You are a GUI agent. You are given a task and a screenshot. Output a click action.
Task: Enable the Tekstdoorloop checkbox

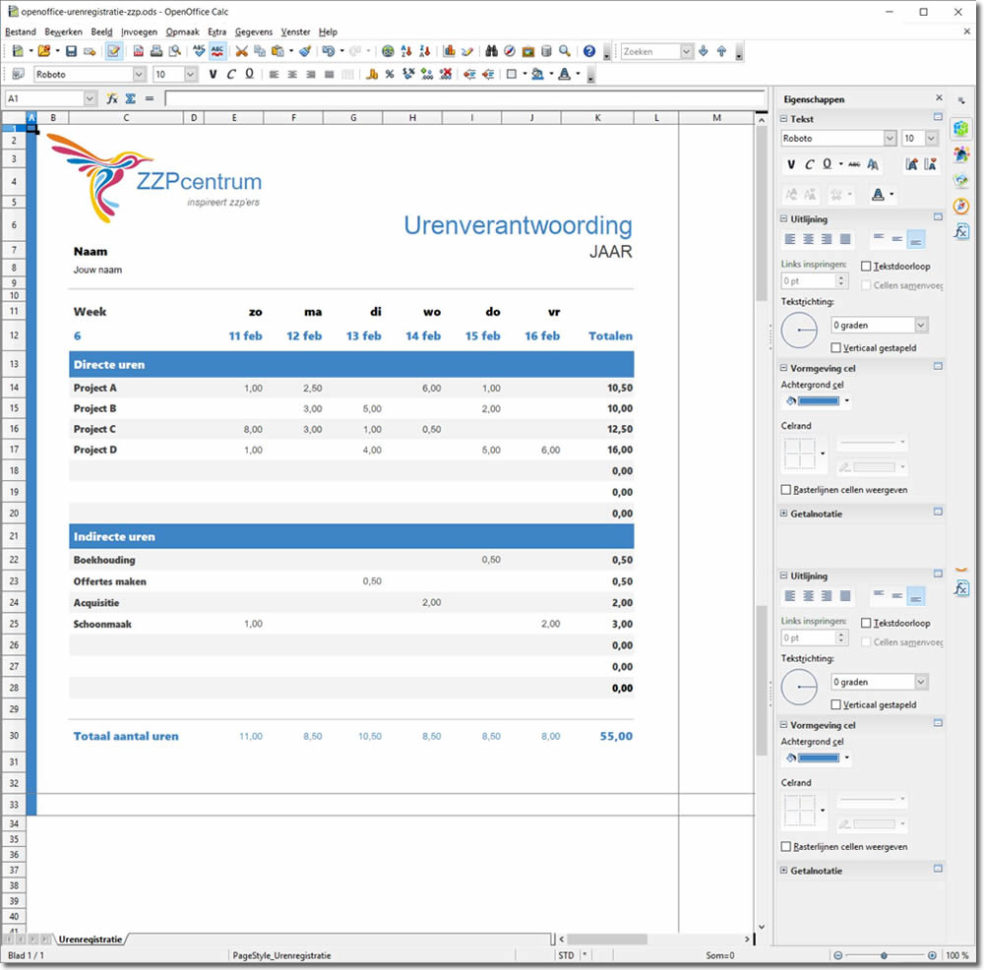click(x=866, y=266)
